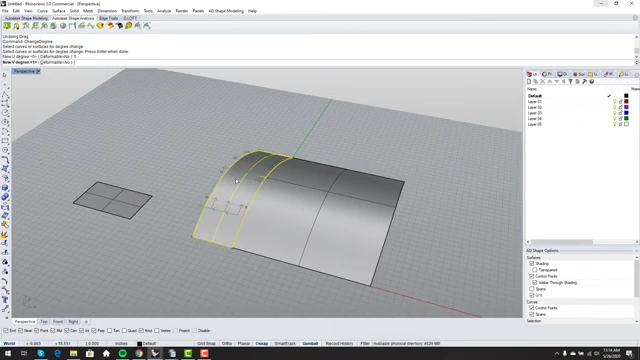Open the Microsoft Store taskbar icon
This screenshot has height=360, width=640.
point(90,353)
